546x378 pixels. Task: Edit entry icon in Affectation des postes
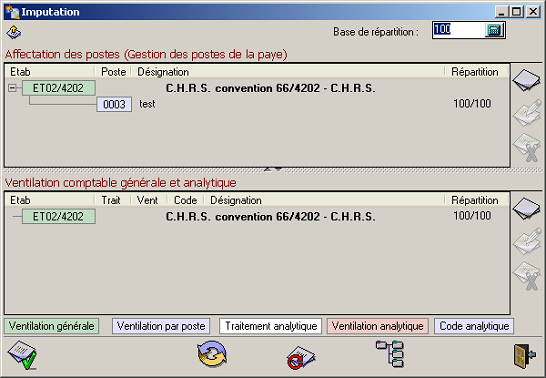(x=528, y=113)
